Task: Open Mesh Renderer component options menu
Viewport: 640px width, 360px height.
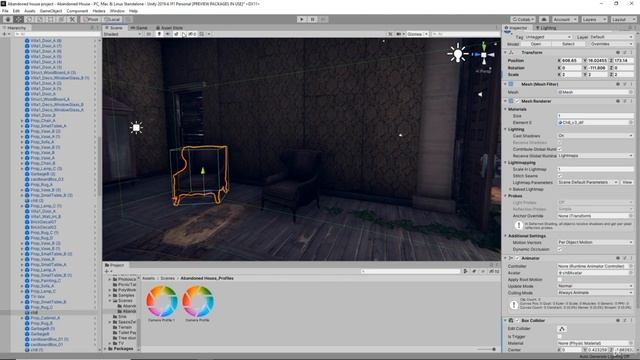Action: 631,101
